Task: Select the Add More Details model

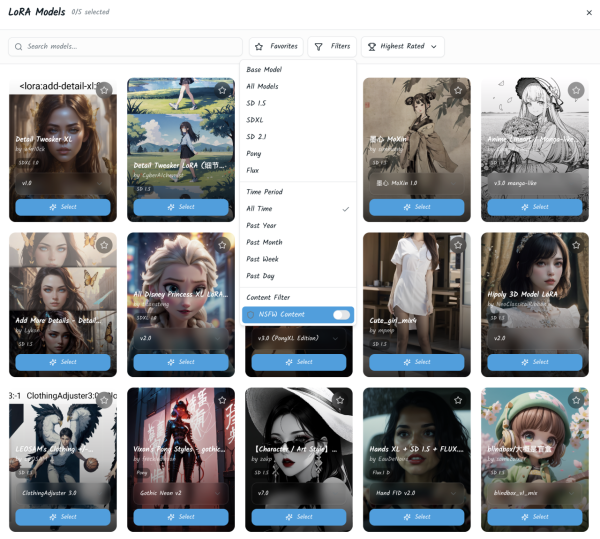Action: point(63,362)
